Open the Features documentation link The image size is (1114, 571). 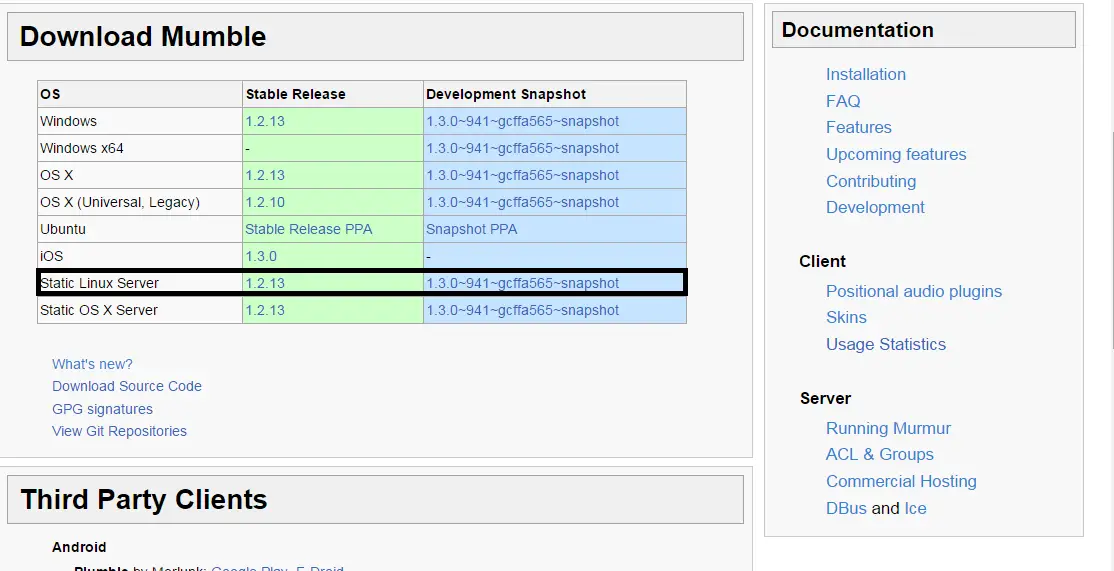pyautogui.click(x=858, y=128)
